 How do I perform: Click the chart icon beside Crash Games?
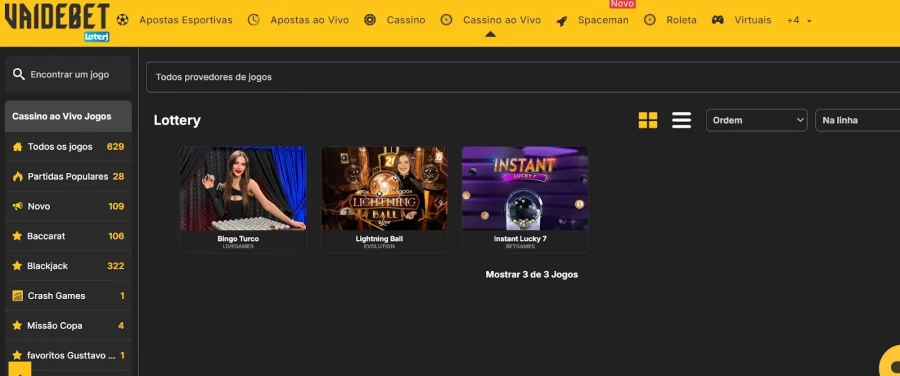[x=18, y=296]
